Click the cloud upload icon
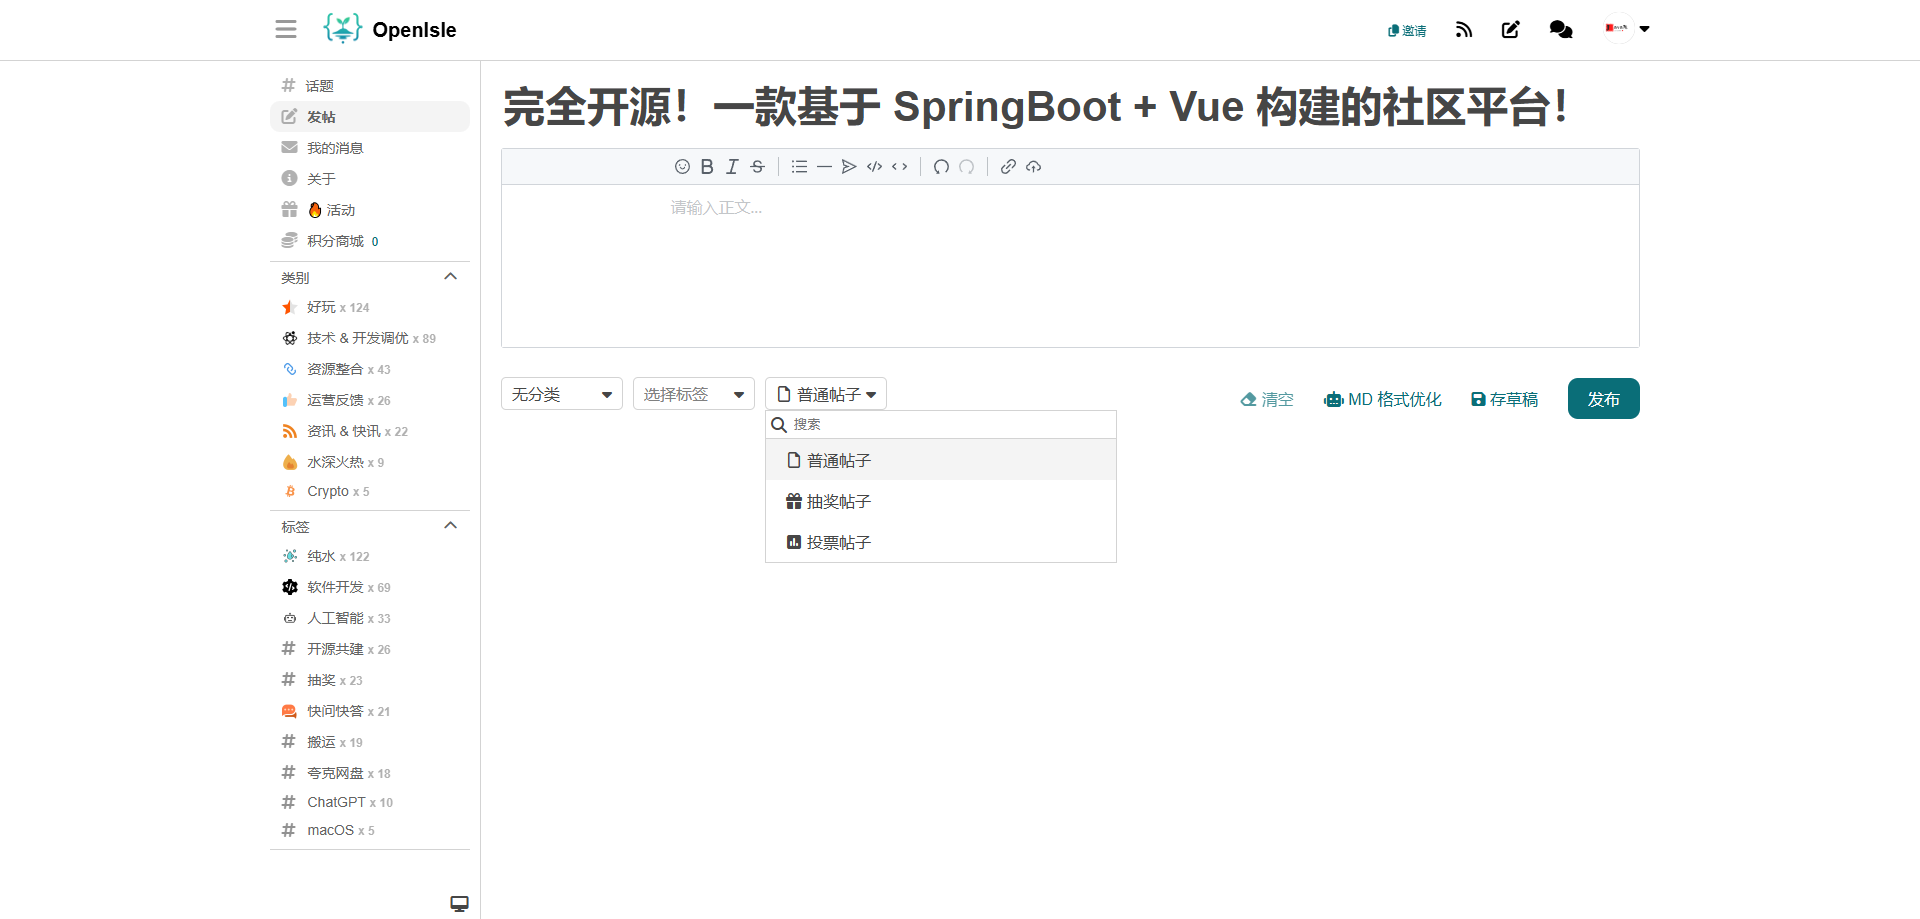This screenshot has width=1920, height=919. (1034, 167)
